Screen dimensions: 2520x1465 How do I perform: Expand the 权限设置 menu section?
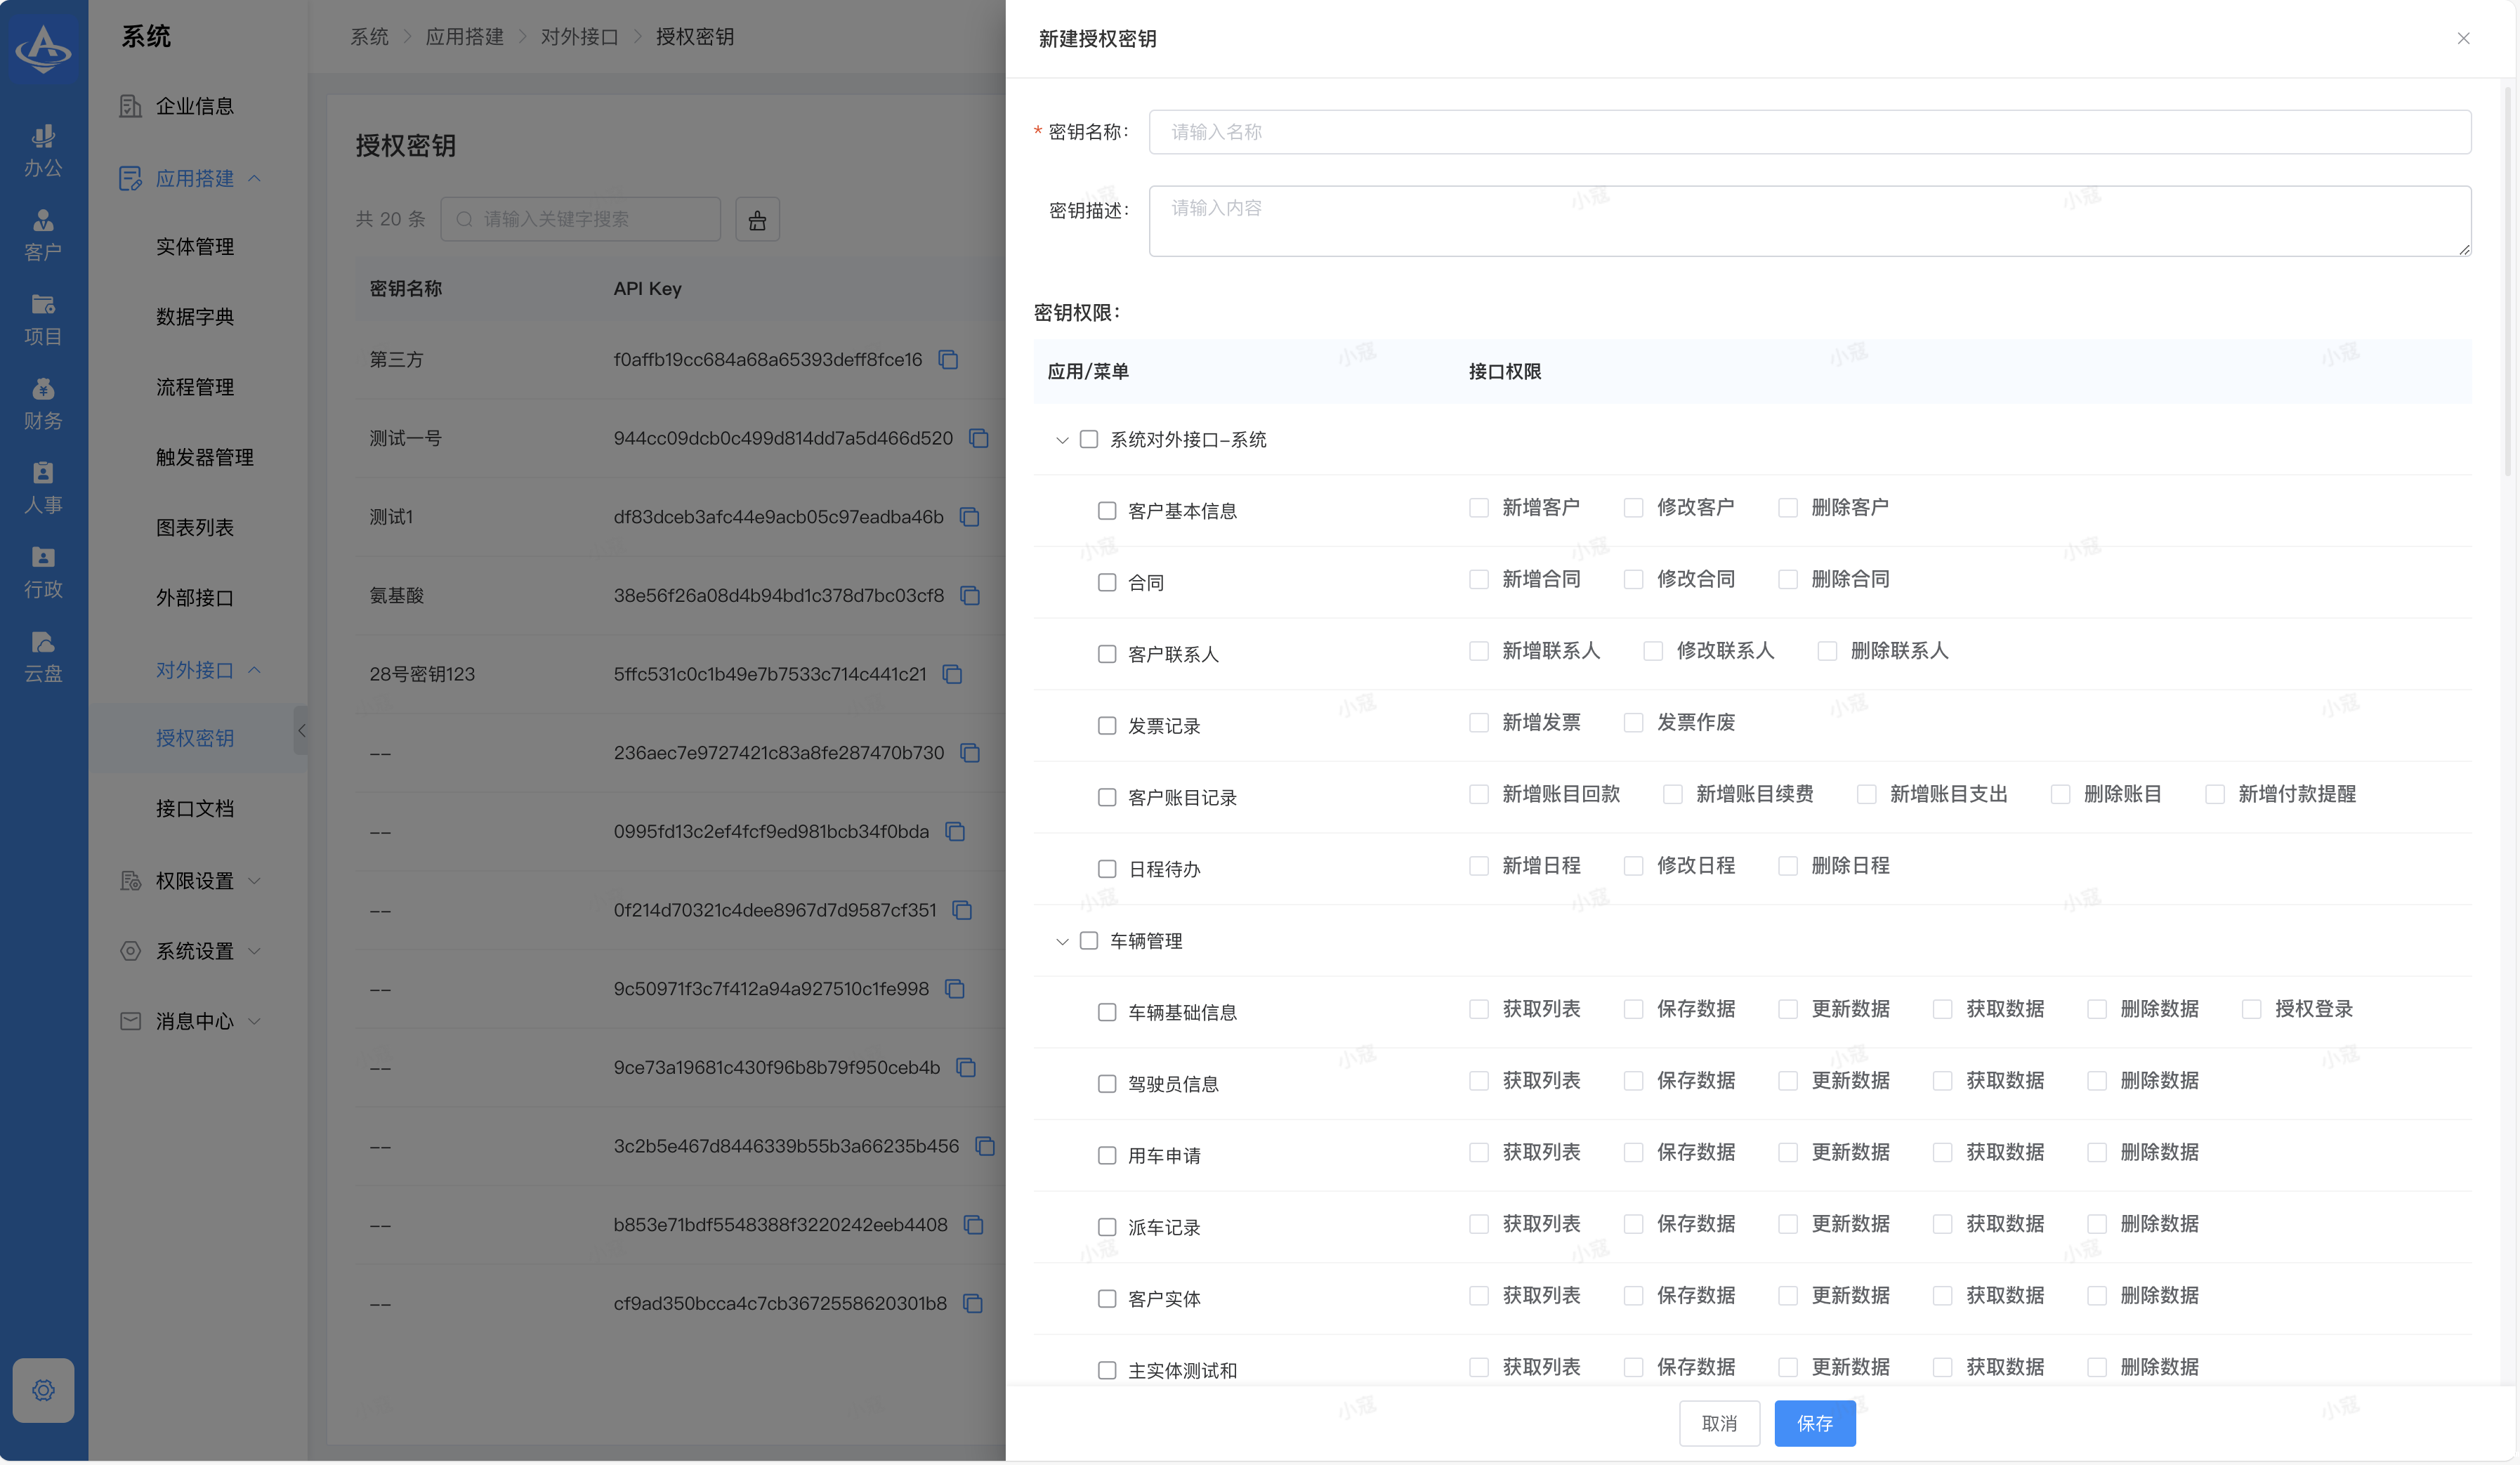point(195,881)
